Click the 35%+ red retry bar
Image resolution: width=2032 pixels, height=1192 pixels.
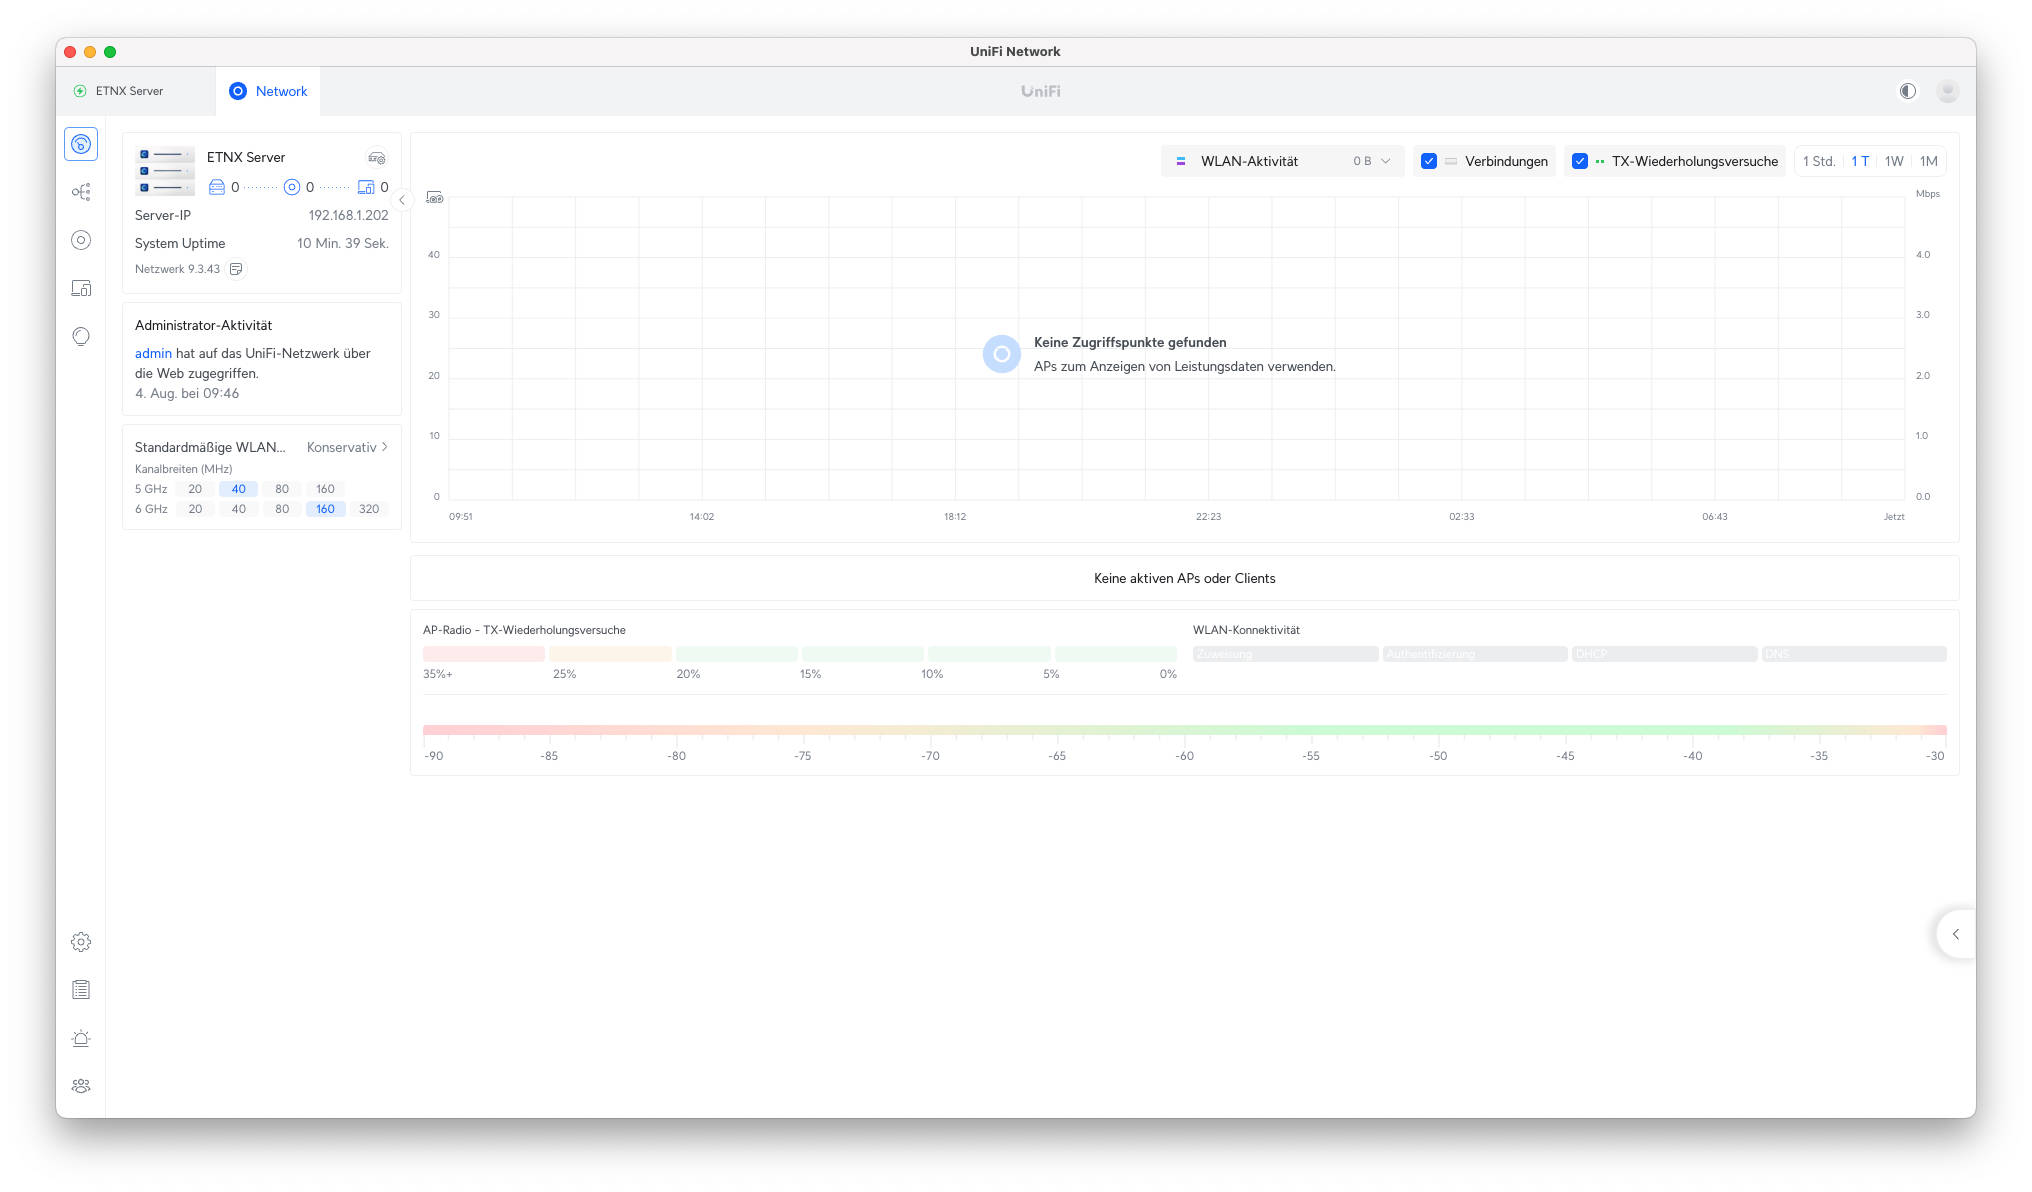pos(484,654)
